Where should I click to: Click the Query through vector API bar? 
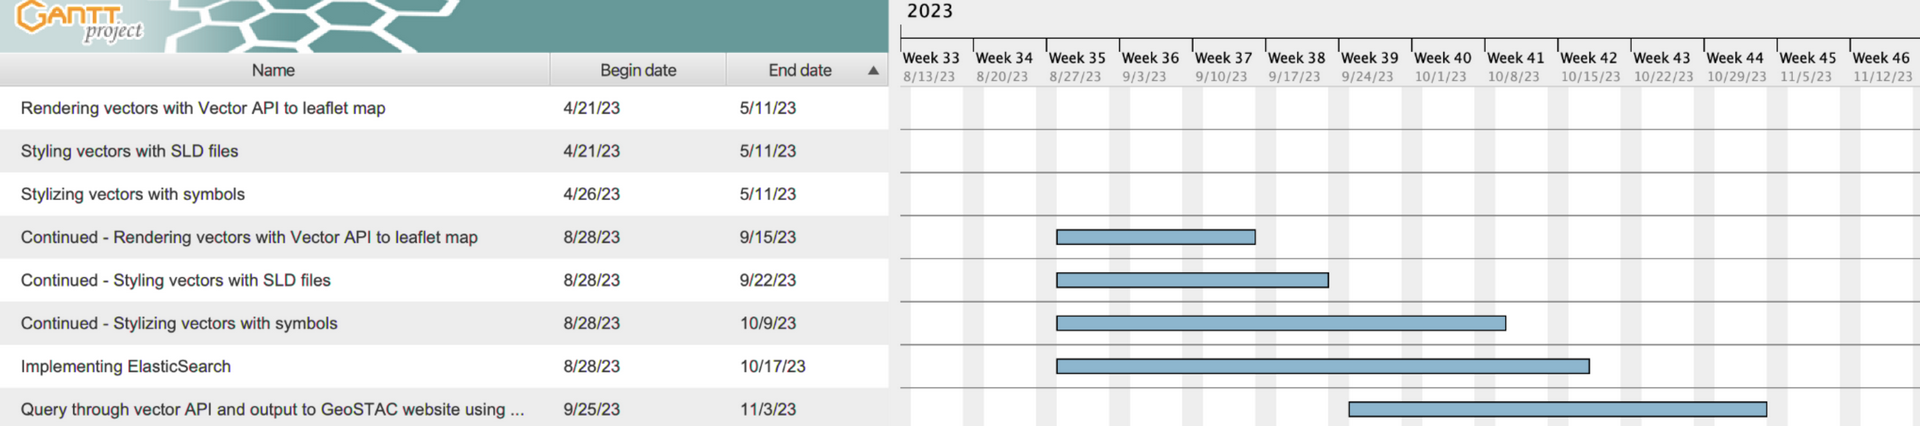tap(1558, 409)
